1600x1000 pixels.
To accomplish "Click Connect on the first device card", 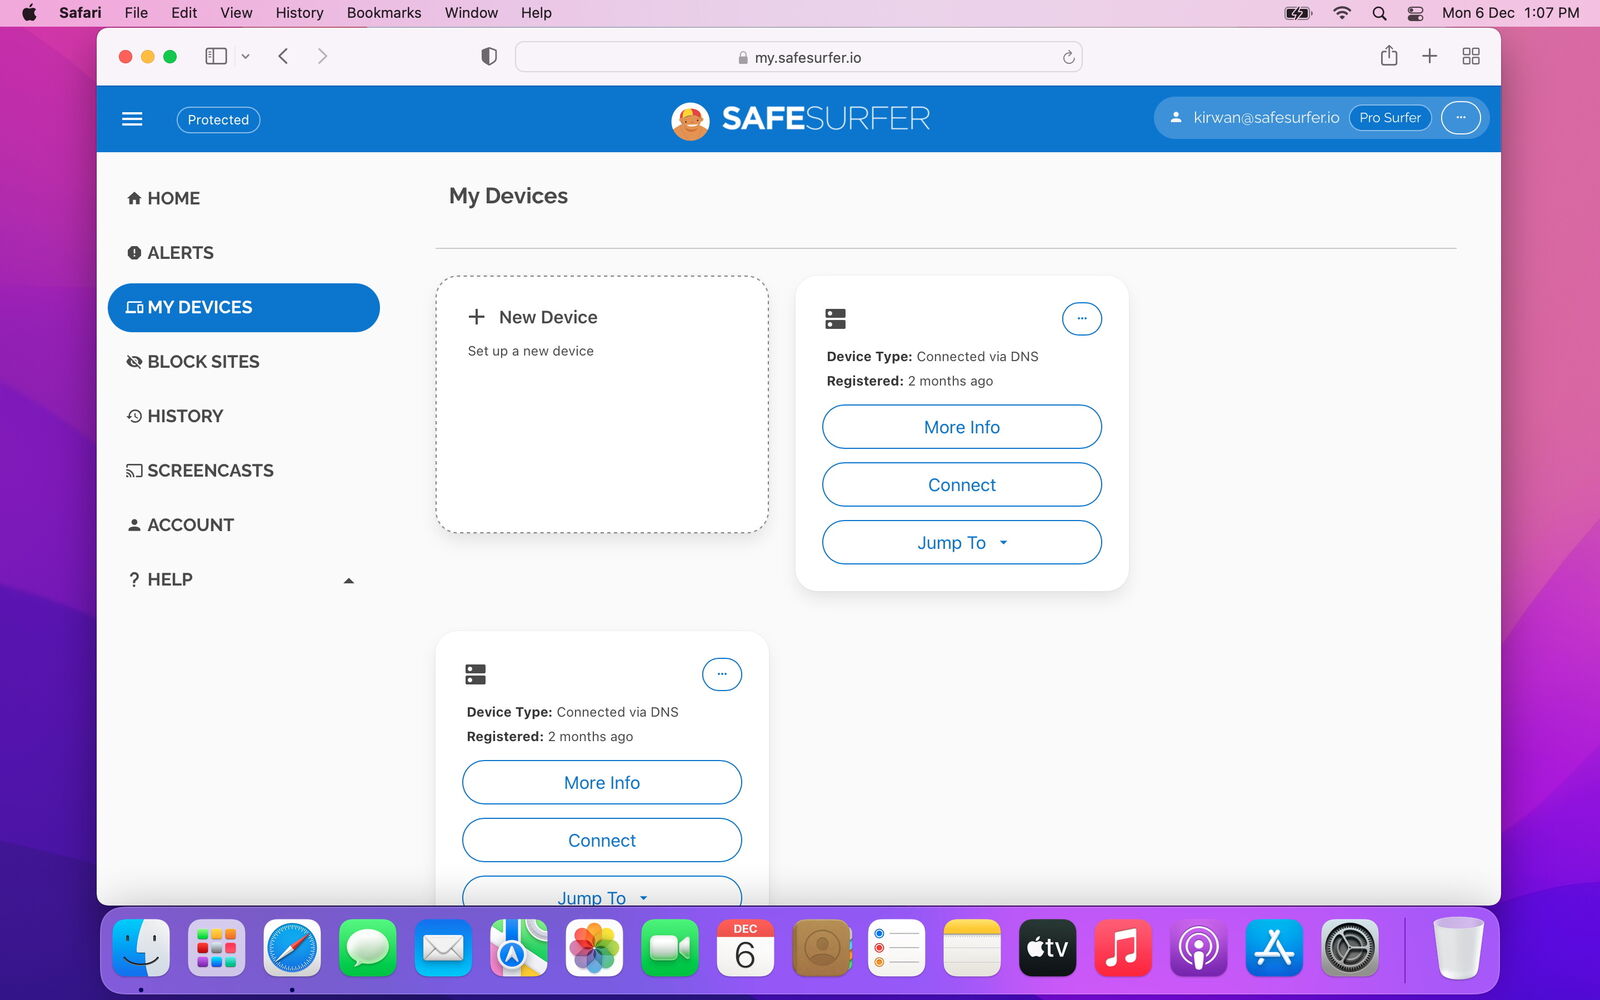I will [x=962, y=485].
